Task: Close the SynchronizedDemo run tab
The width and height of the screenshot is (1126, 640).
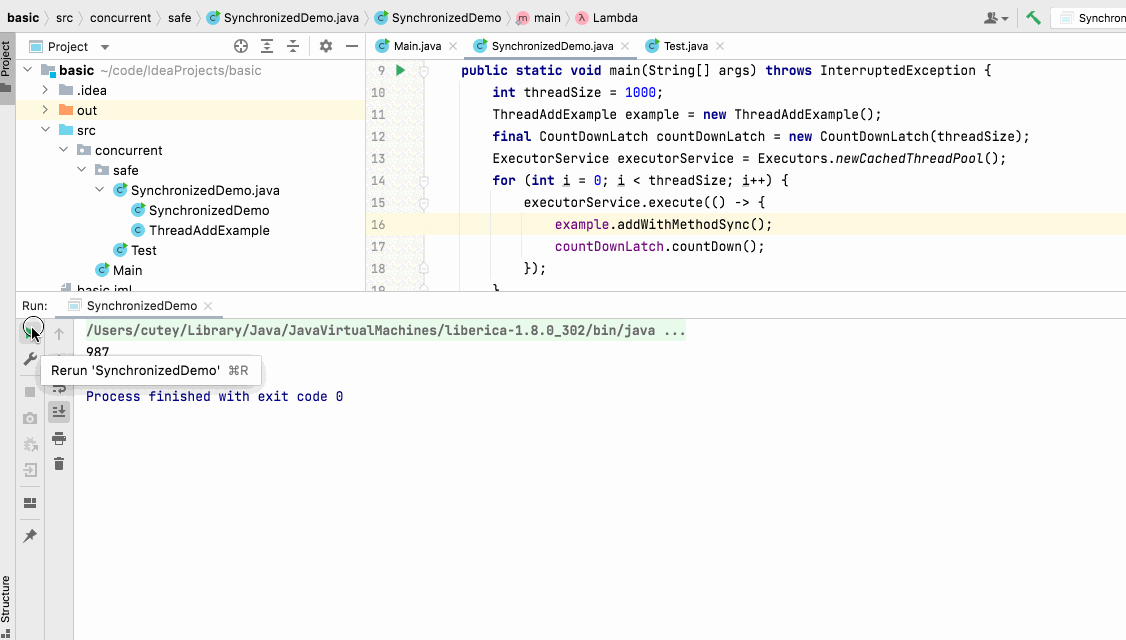Action: pos(208,306)
